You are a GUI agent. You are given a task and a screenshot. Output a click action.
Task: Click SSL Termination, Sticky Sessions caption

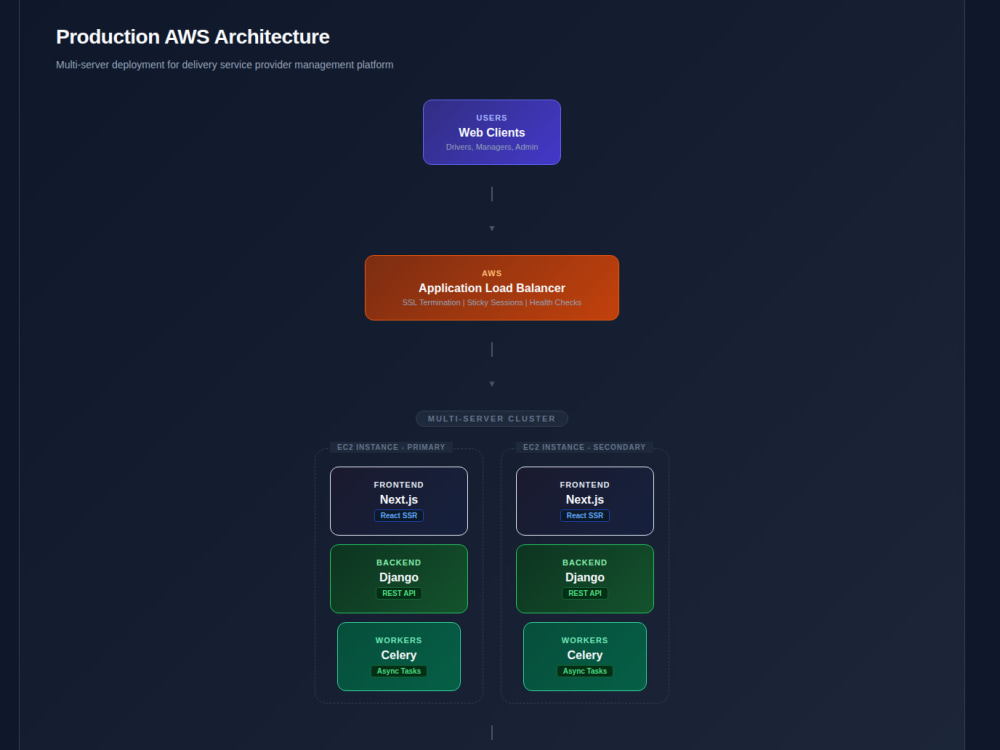click(x=492, y=303)
